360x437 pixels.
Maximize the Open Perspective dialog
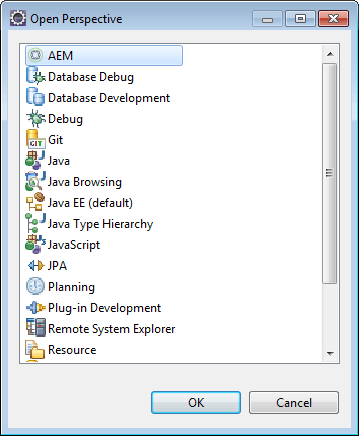(x=300, y=19)
